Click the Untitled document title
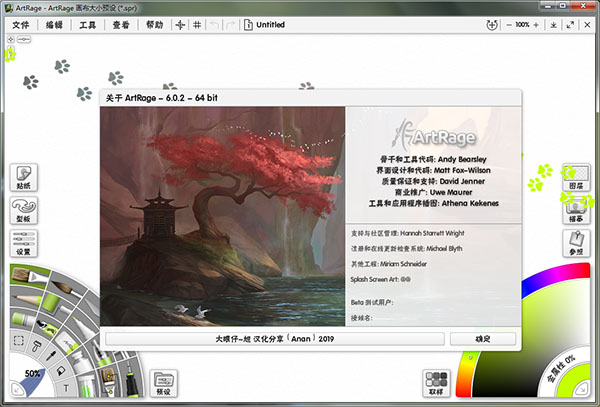Screen dimensions: 600x407 coord(270,23)
